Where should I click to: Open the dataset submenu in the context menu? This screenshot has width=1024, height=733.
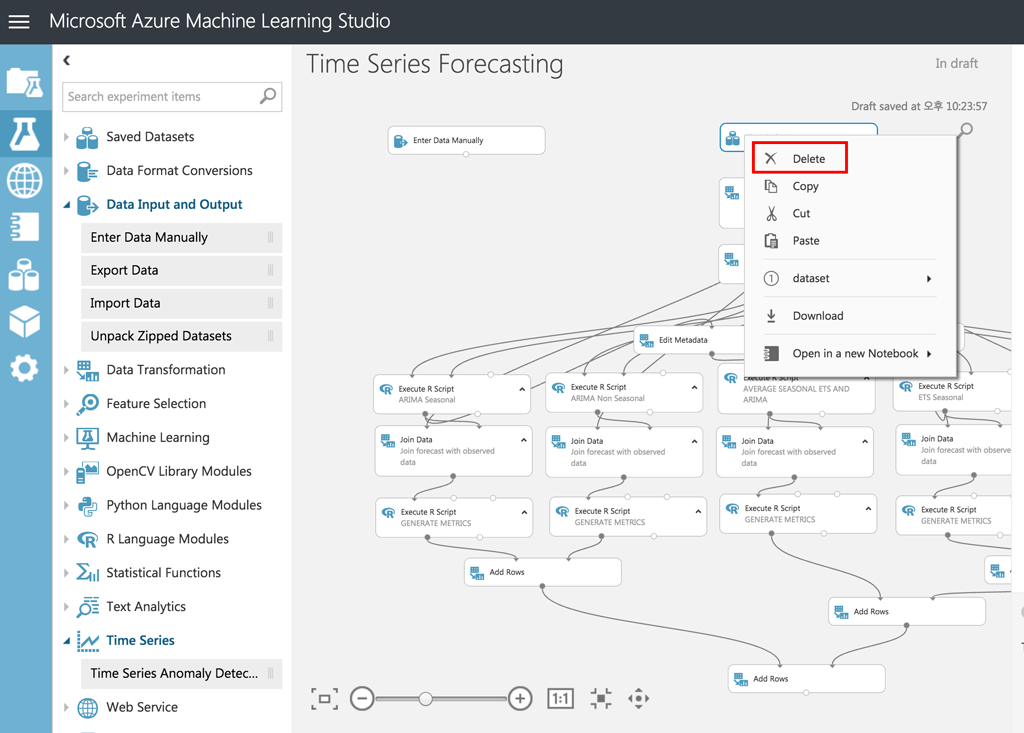tap(850, 278)
